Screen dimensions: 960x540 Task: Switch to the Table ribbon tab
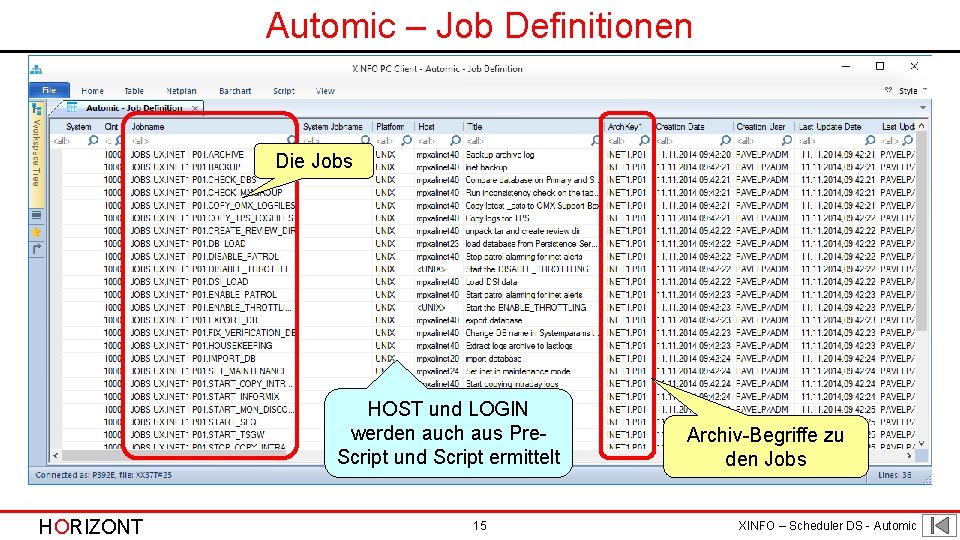click(134, 91)
